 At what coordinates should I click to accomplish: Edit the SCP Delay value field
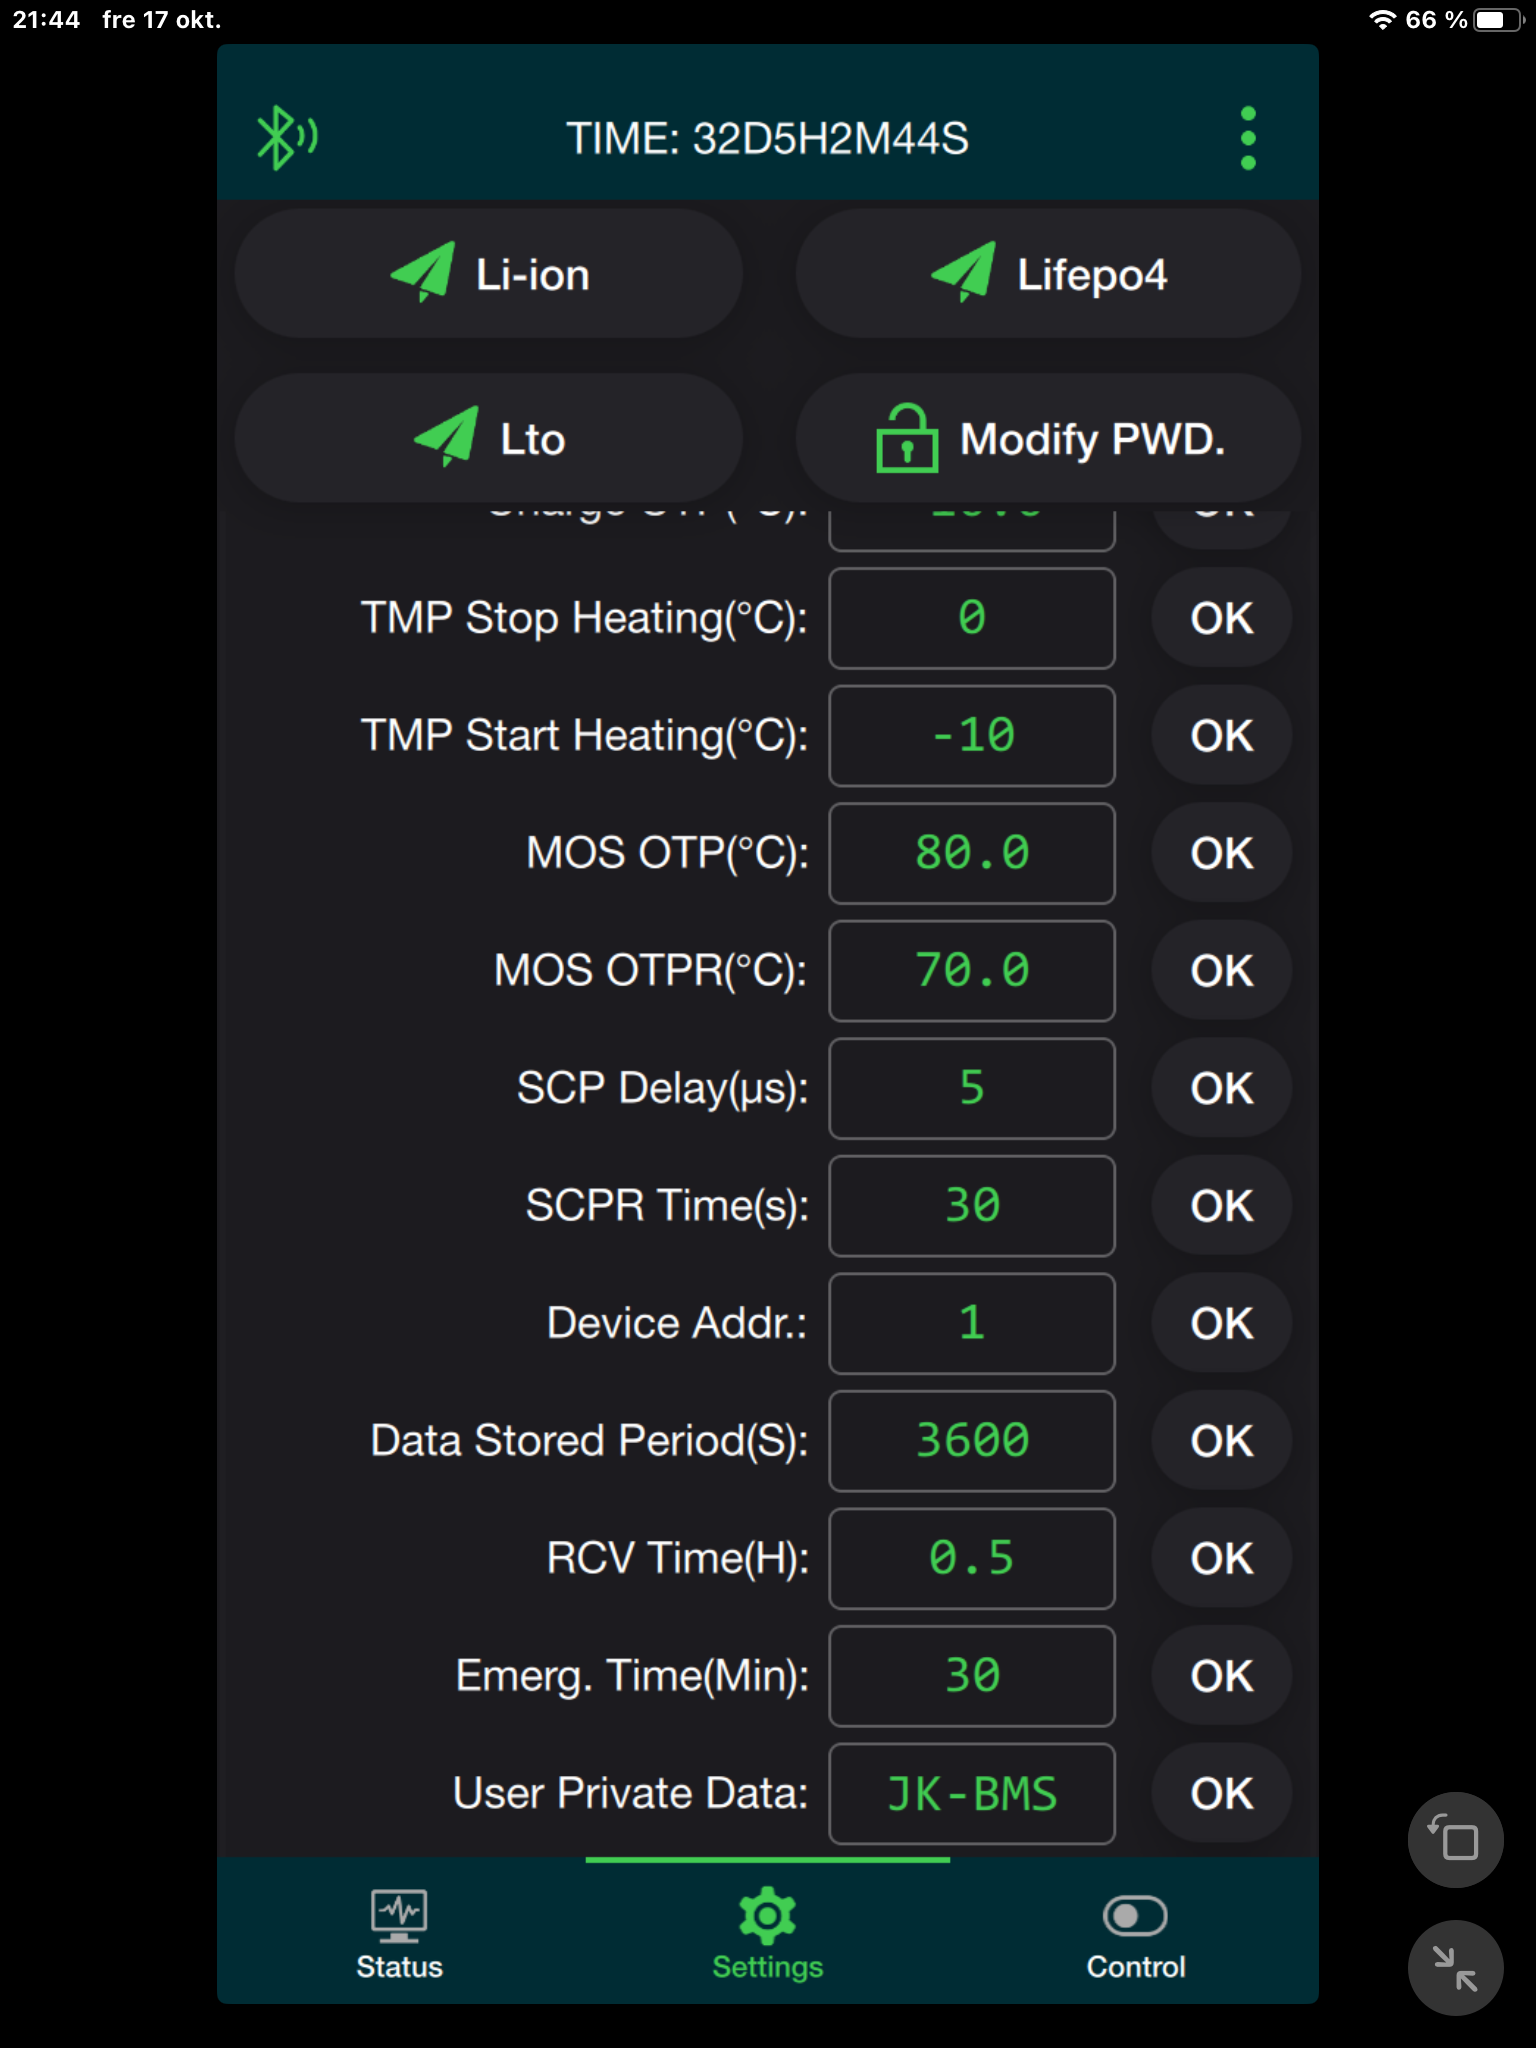coord(971,1088)
